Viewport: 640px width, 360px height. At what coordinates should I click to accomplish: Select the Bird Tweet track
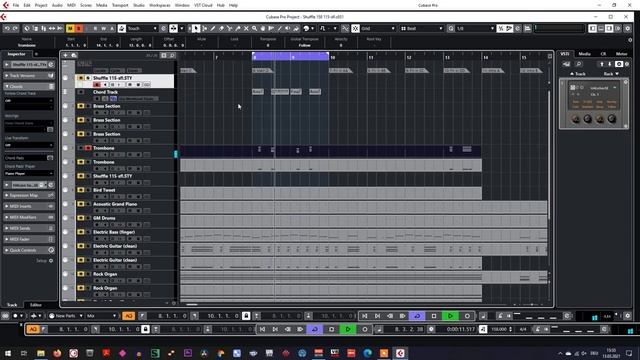click(104, 190)
